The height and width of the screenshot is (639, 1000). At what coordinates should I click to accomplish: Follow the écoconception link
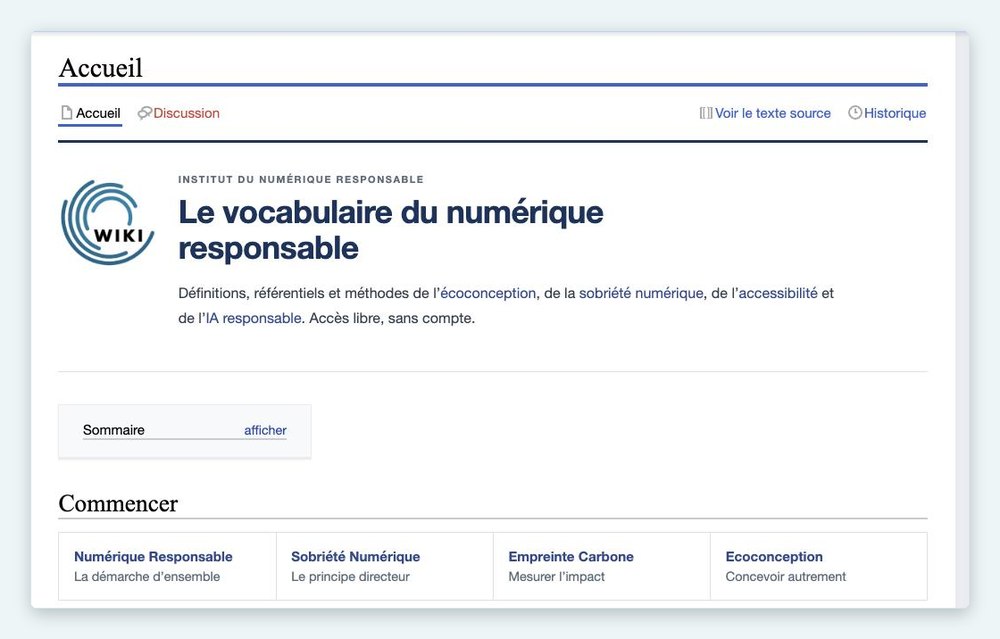click(x=488, y=293)
